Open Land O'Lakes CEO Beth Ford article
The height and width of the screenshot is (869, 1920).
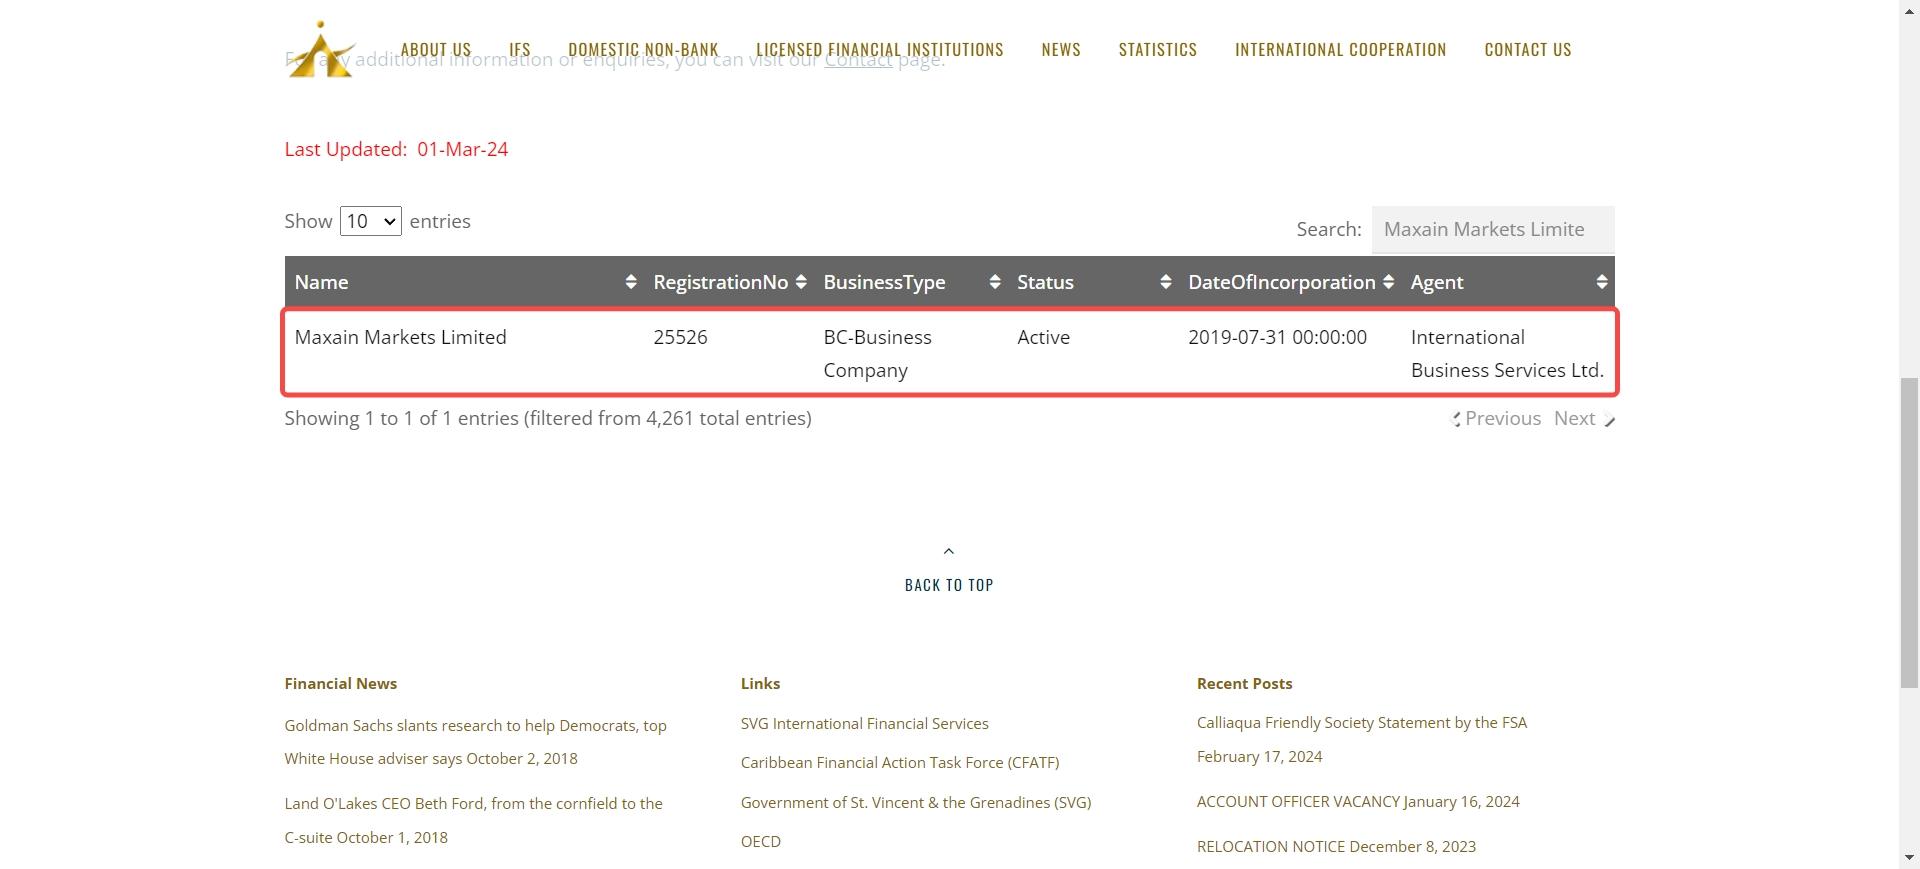[x=473, y=820]
